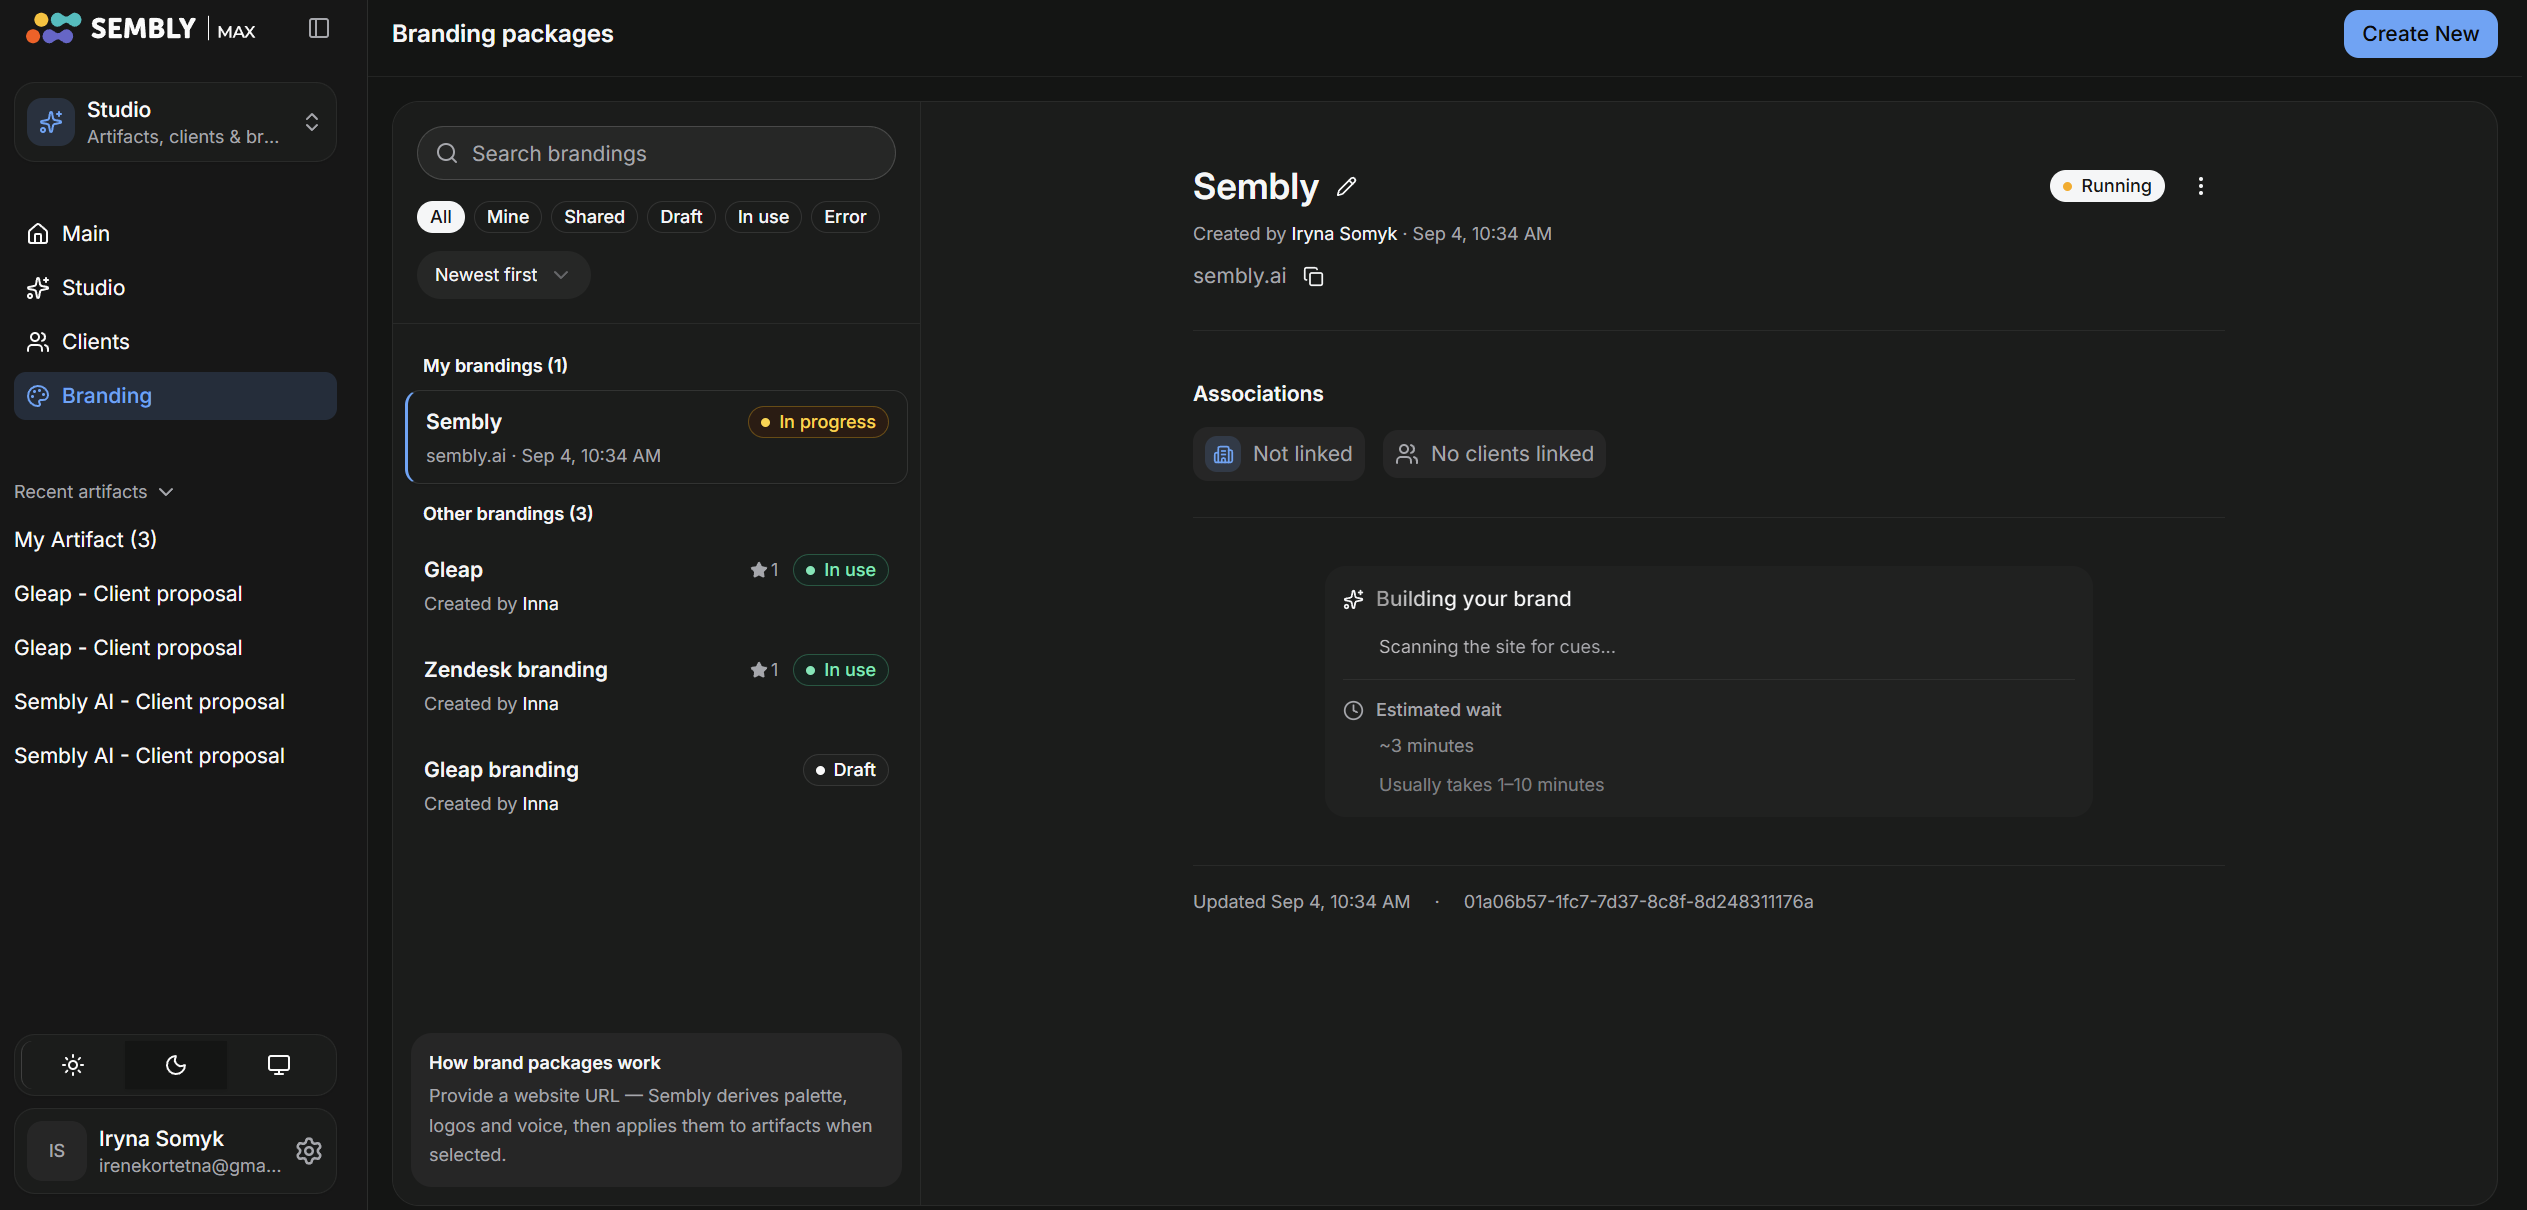Select the Zendesk branding package
This screenshot has height=1210, width=2527.
656,686
